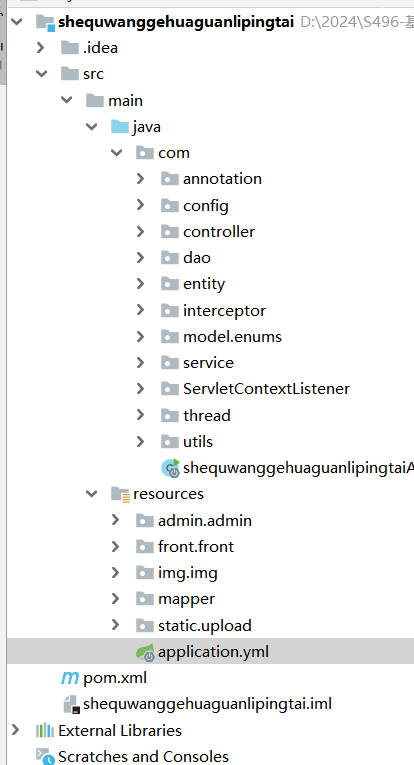Click the blue java source folder icon

point(119,127)
